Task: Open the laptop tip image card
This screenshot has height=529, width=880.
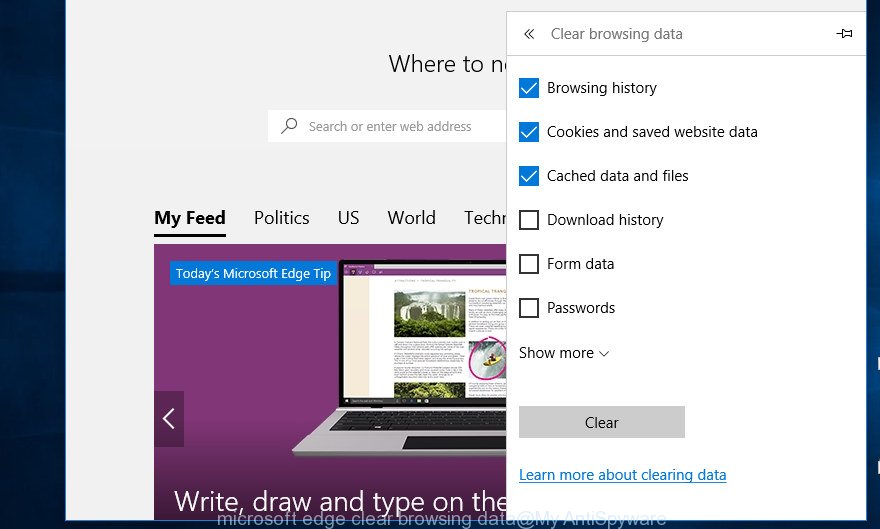Action: [x=330, y=381]
